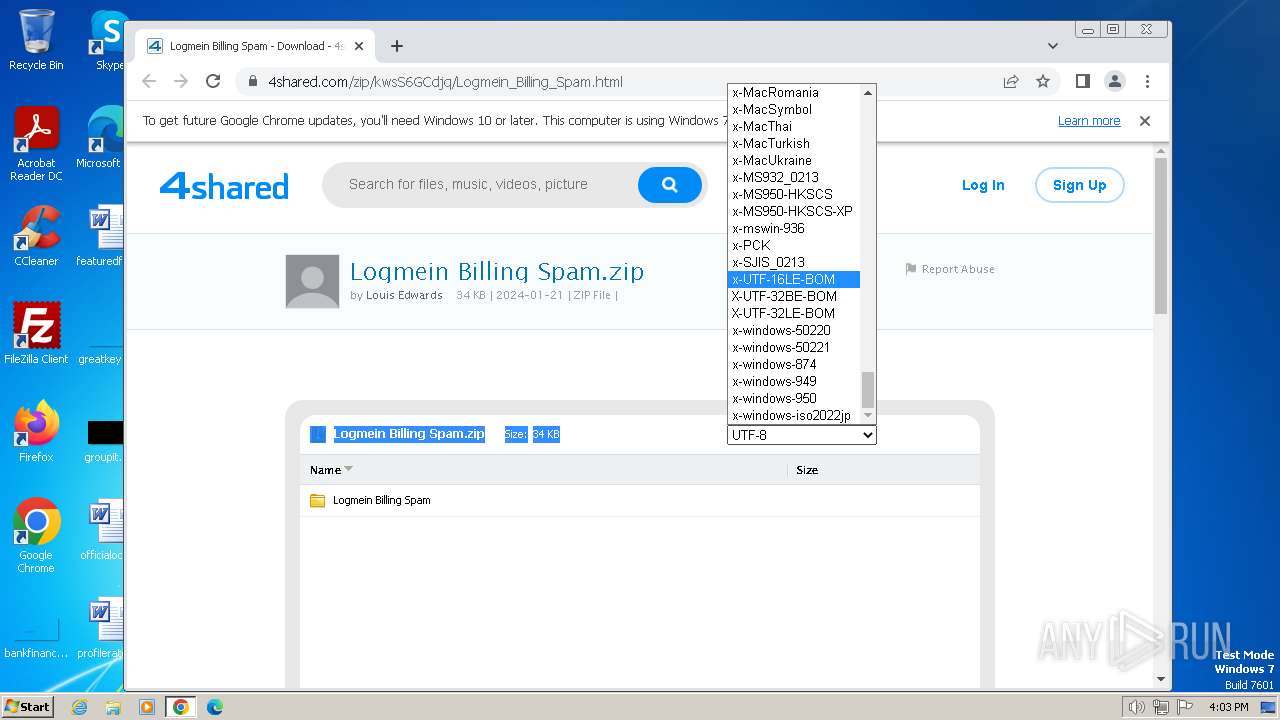The height and width of the screenshot is (720, 1280).
Task: Open Recycle Bin on the desktop
Action: pyautogui.click(x=36, y=40)
